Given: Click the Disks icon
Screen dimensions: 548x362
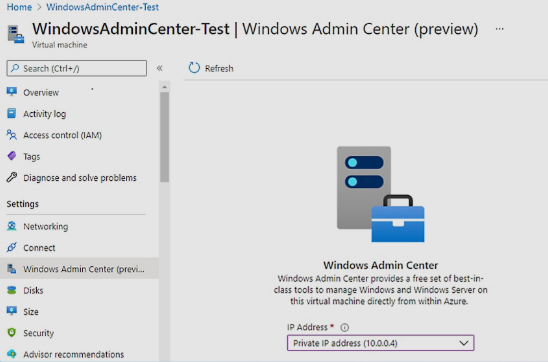Looking at the screenshot, I should tap(12, 290).
